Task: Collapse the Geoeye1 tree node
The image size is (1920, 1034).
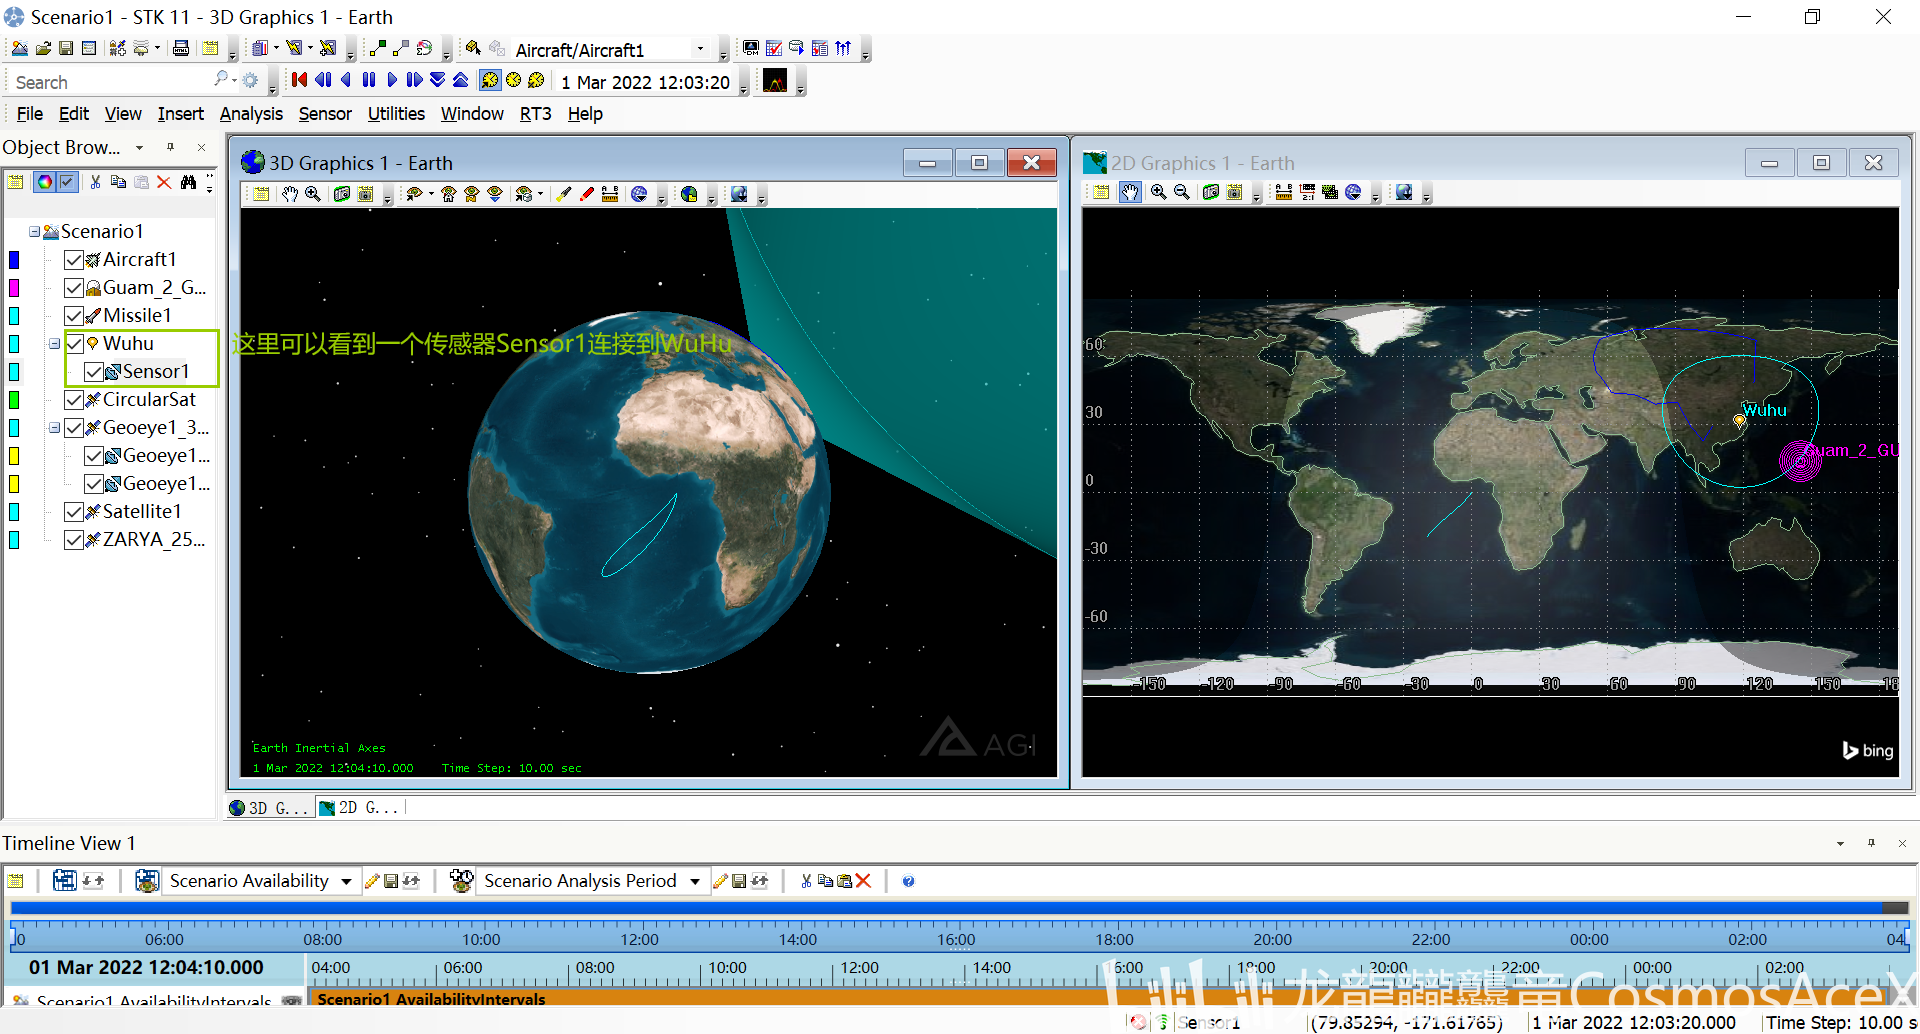Action: [55, 428]
